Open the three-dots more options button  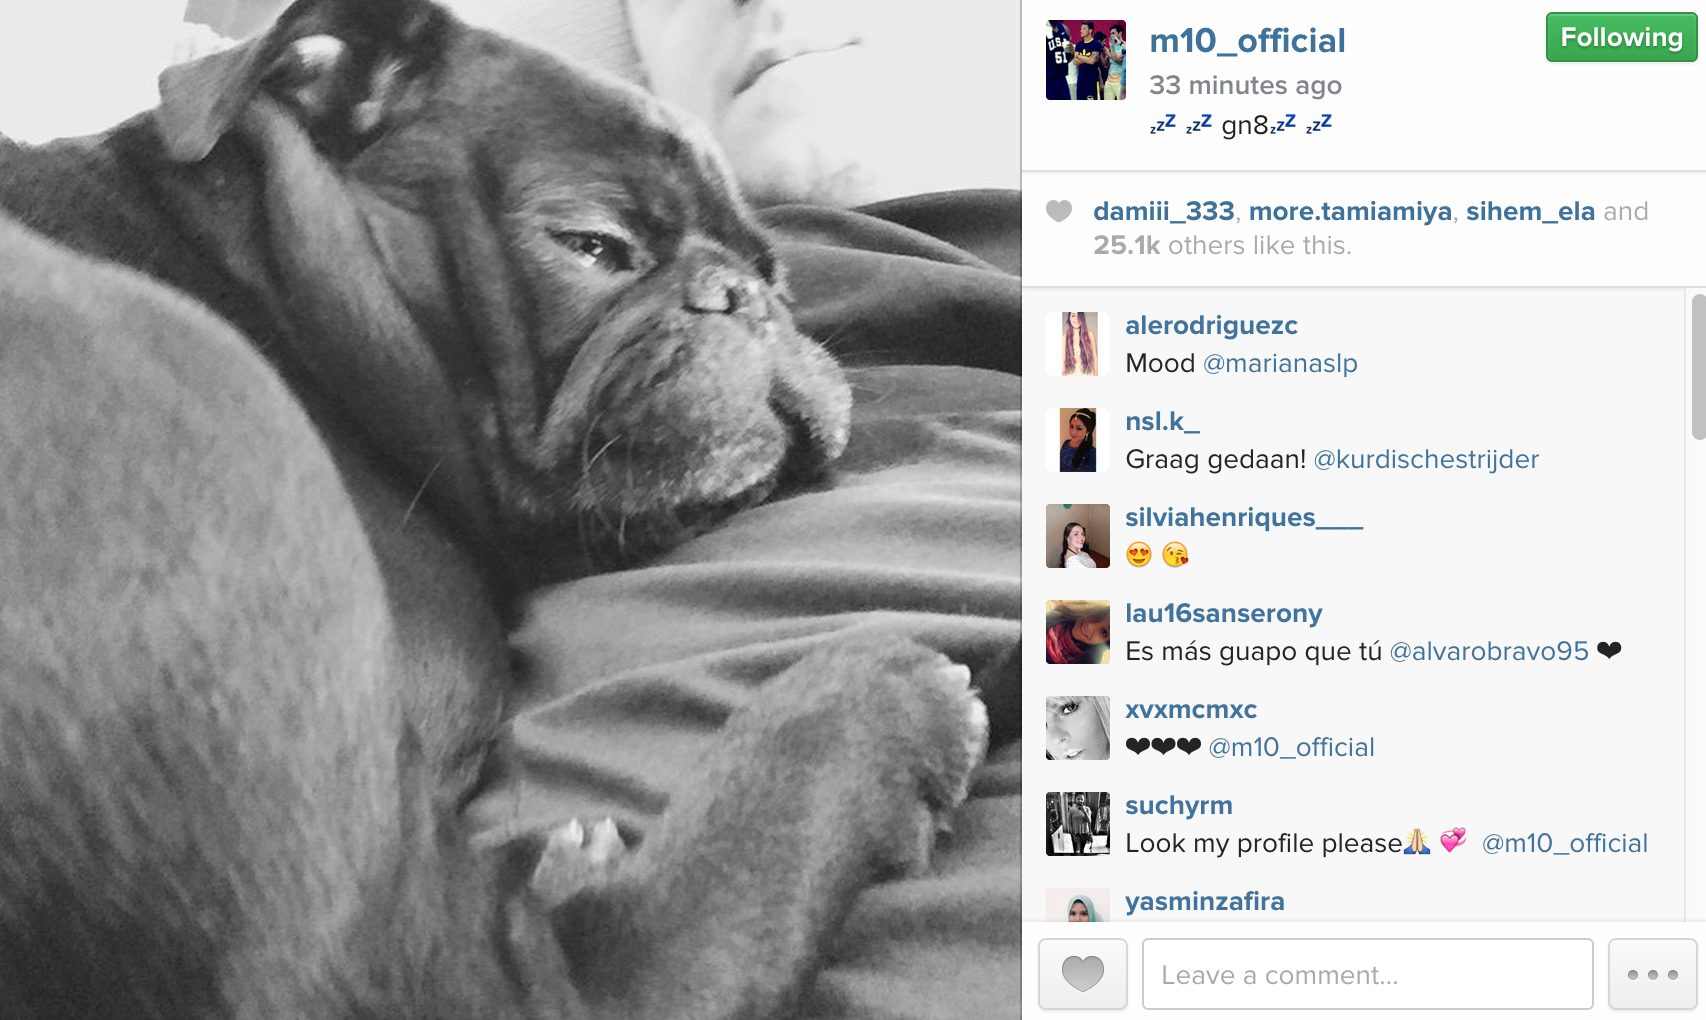click(1652, 974)
